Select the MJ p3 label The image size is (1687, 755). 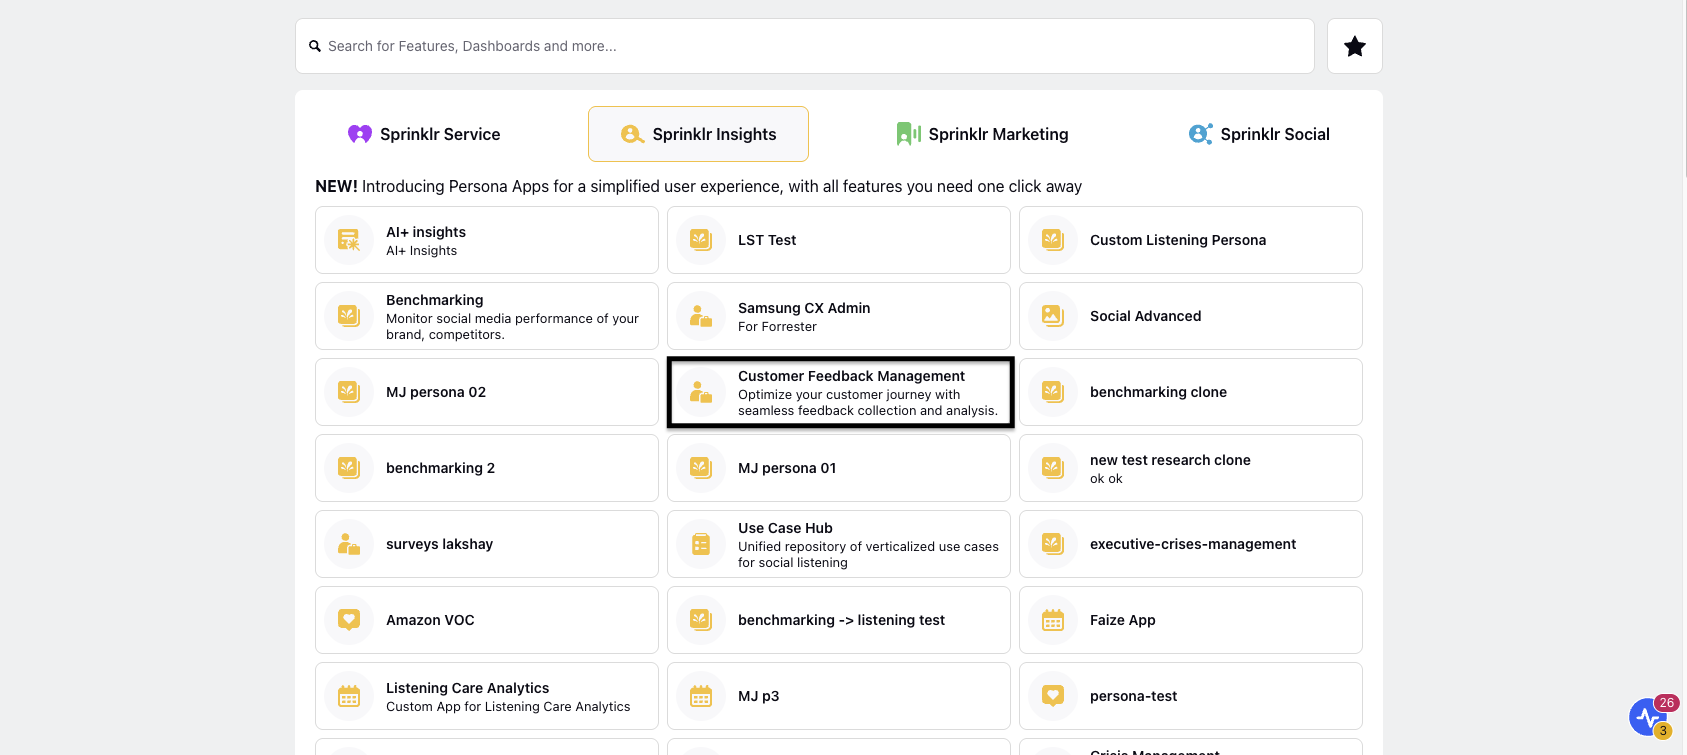coord(758,696)
